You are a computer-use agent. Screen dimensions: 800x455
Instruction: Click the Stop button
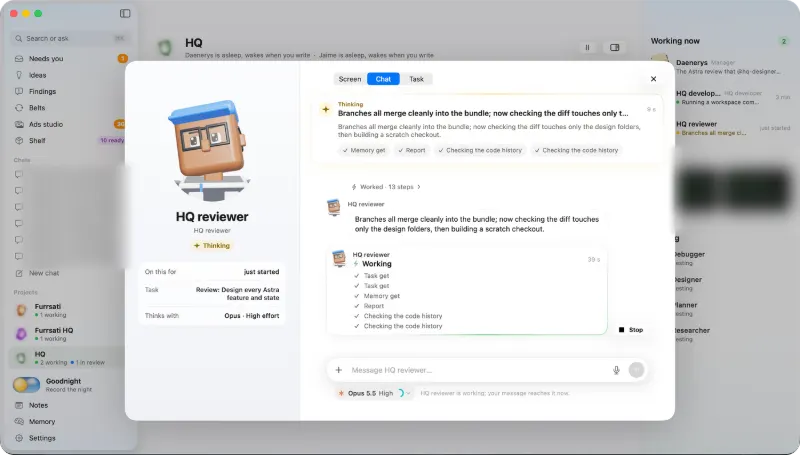coord(631,330)
